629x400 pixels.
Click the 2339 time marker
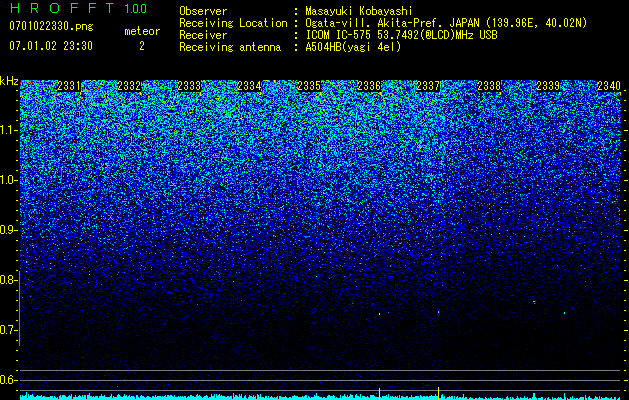coord(548,86)
